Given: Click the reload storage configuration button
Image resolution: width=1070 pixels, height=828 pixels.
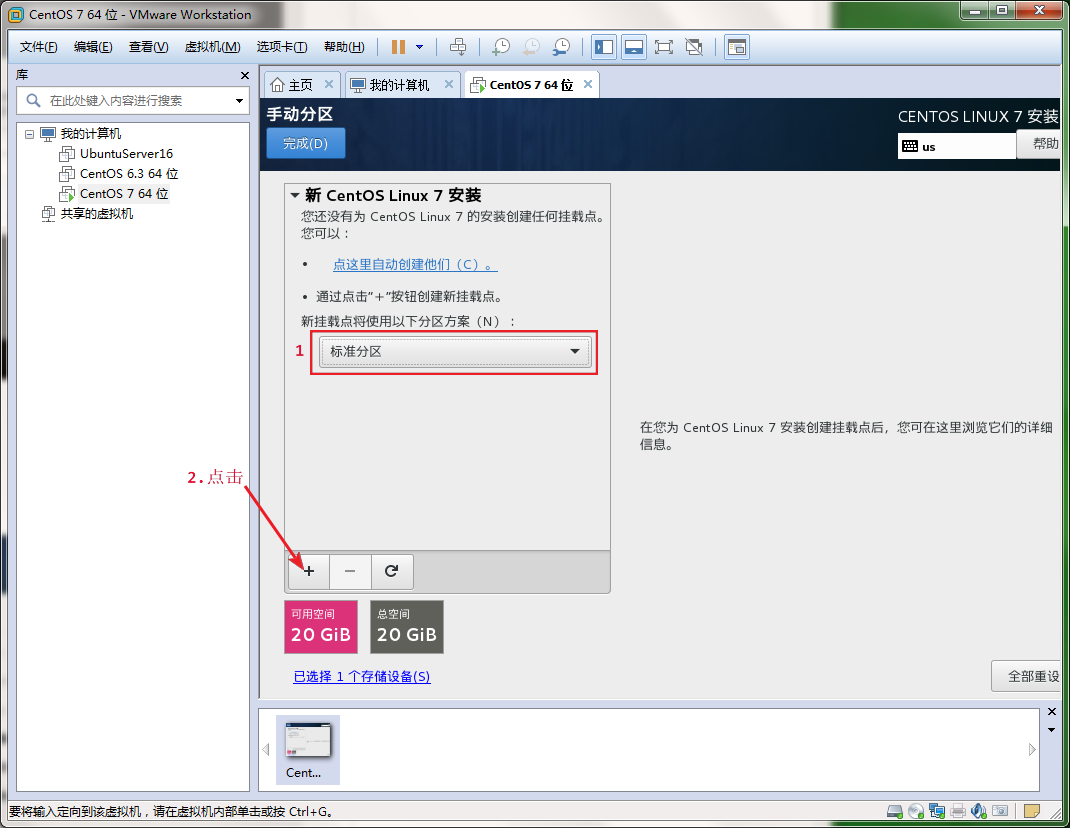Looking at the screenshot, I should (392, 571).
